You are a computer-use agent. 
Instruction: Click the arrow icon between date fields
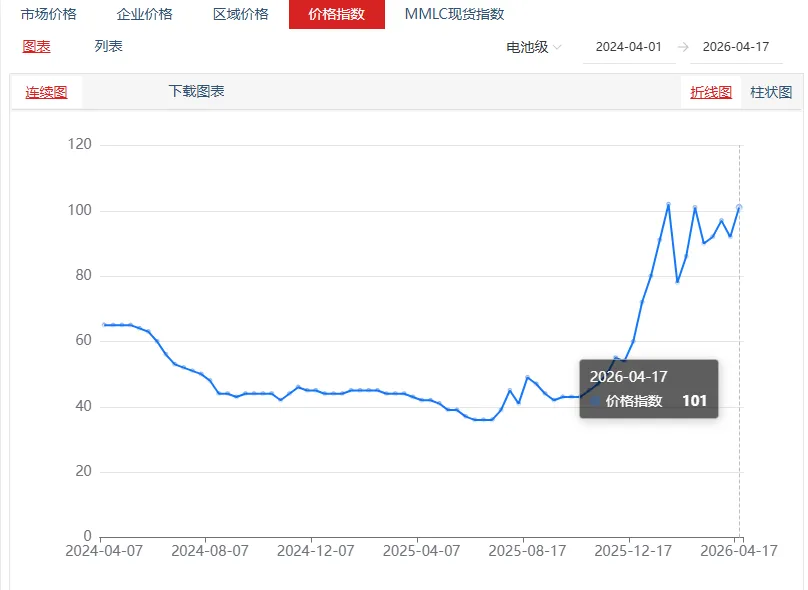[x=683, y=45]
